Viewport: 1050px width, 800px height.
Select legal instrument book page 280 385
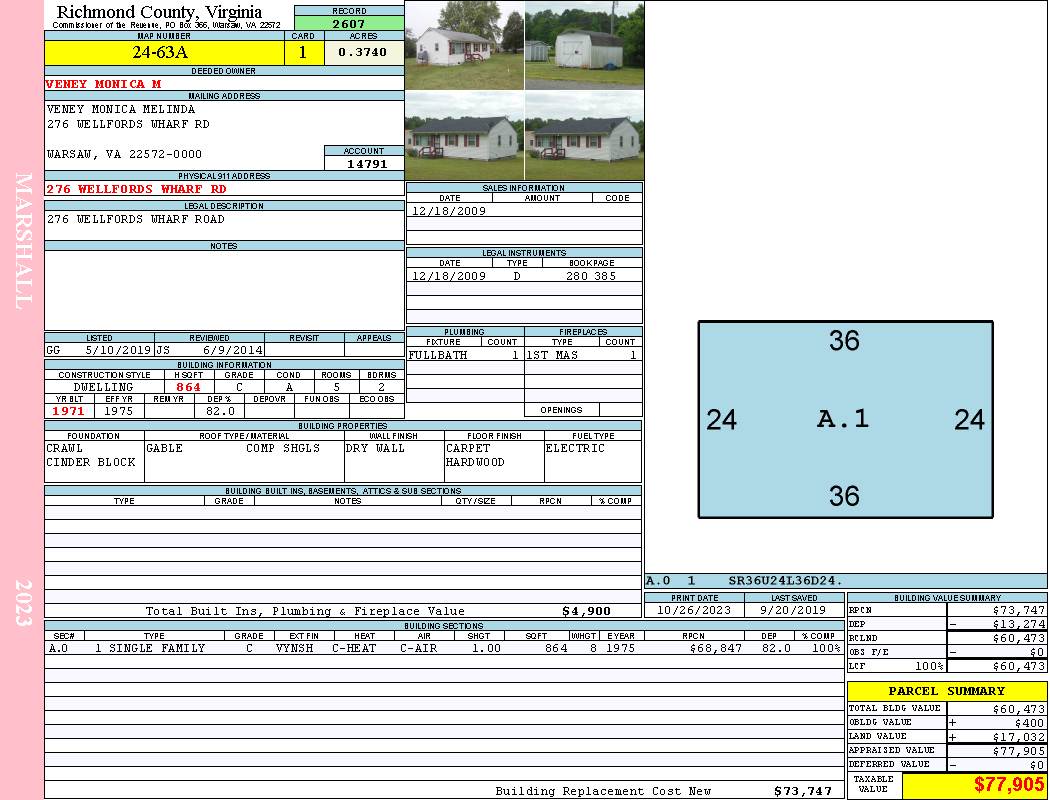pyautogui.click(x=591, y=276)
